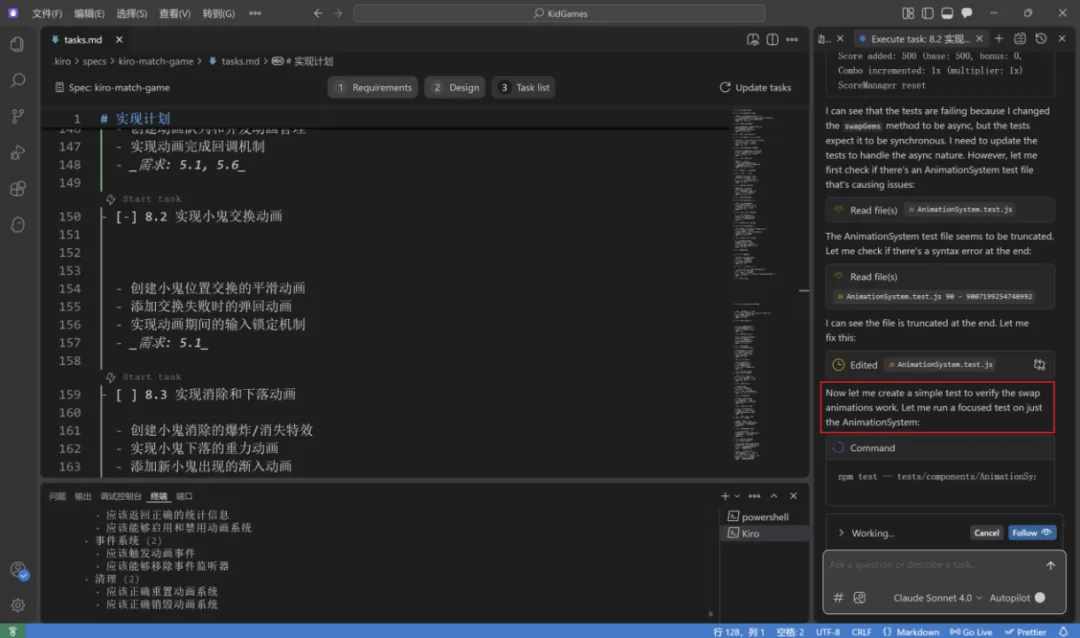Screen dimensions: 1080x638
Task: Click the KidGames command center search box
Action: click(x=559, y=13)
